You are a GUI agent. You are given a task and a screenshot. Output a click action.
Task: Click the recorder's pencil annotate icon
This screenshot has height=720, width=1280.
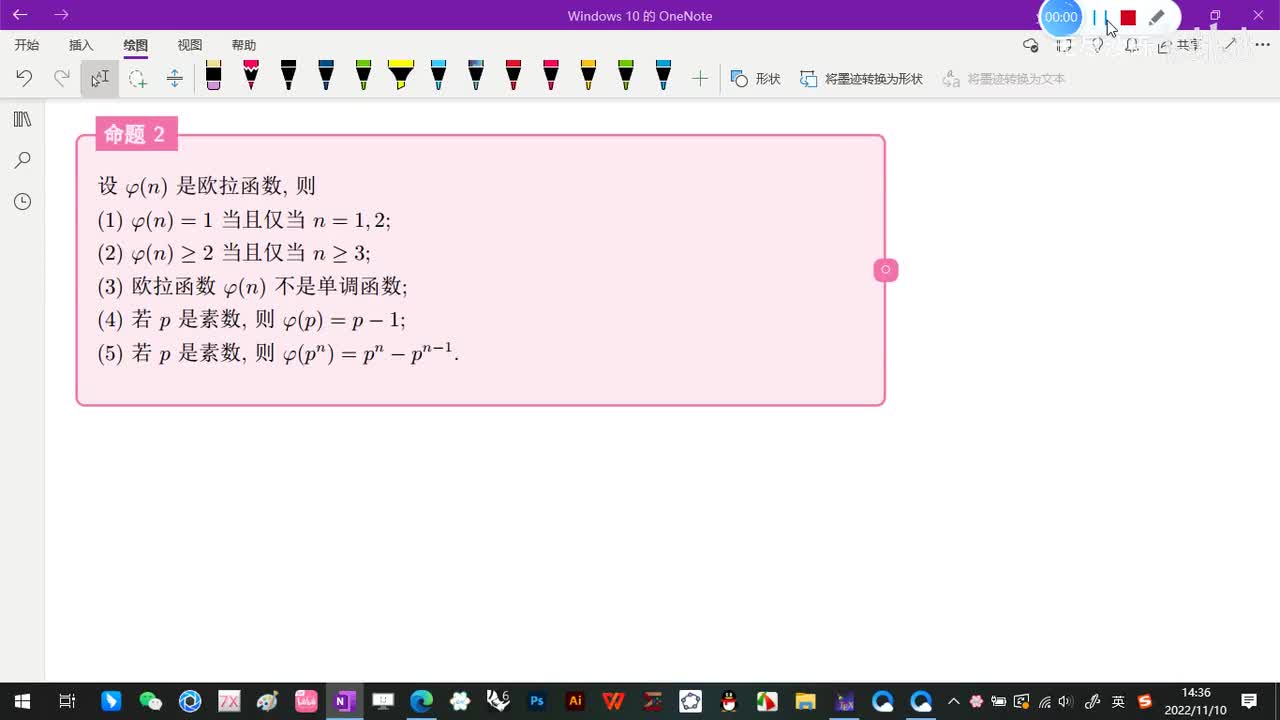pos(1156,17)
